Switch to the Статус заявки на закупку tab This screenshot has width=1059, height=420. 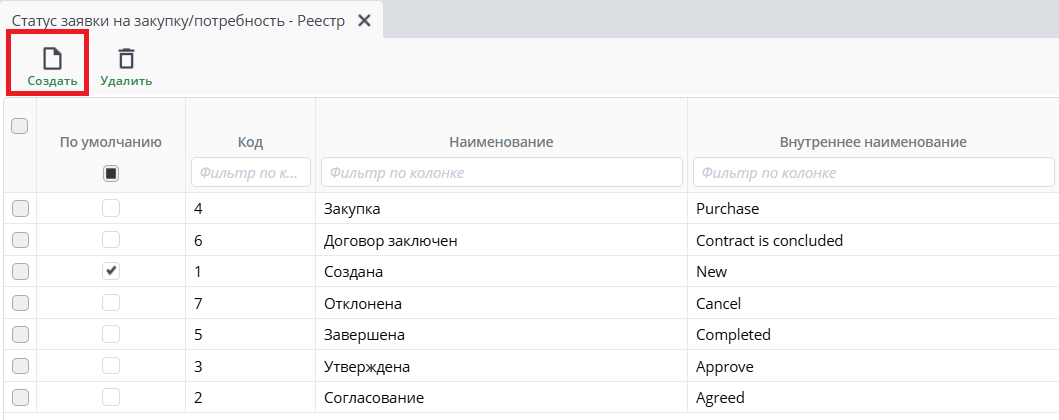[178, 21]
